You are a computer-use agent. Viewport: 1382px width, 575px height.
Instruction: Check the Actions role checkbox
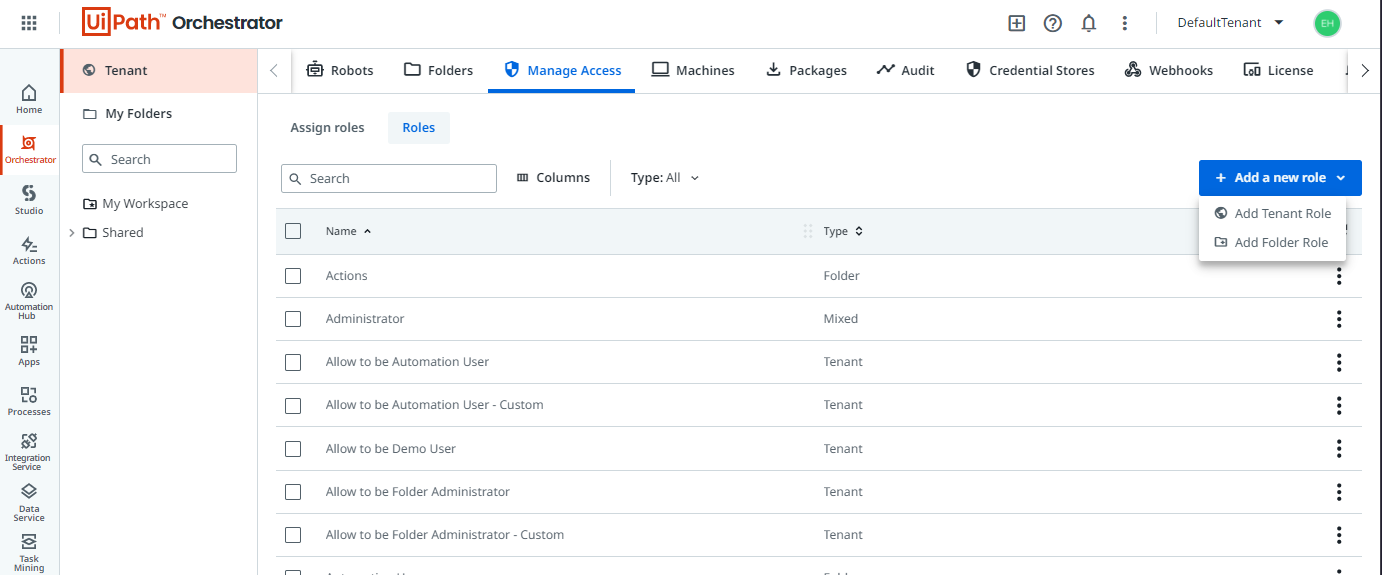pos(293,276)
